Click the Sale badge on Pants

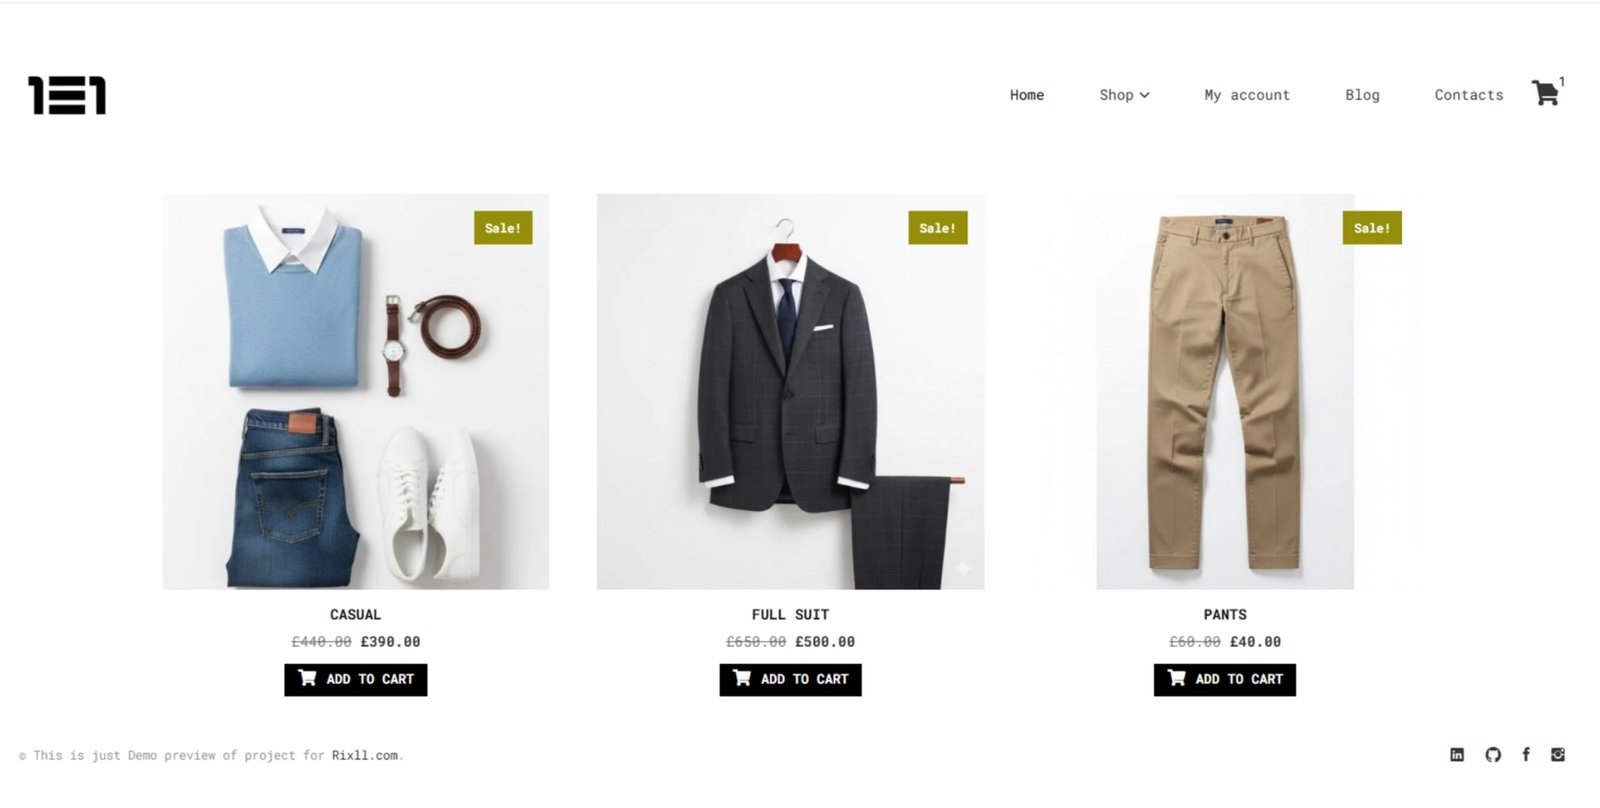point(1372,228)
